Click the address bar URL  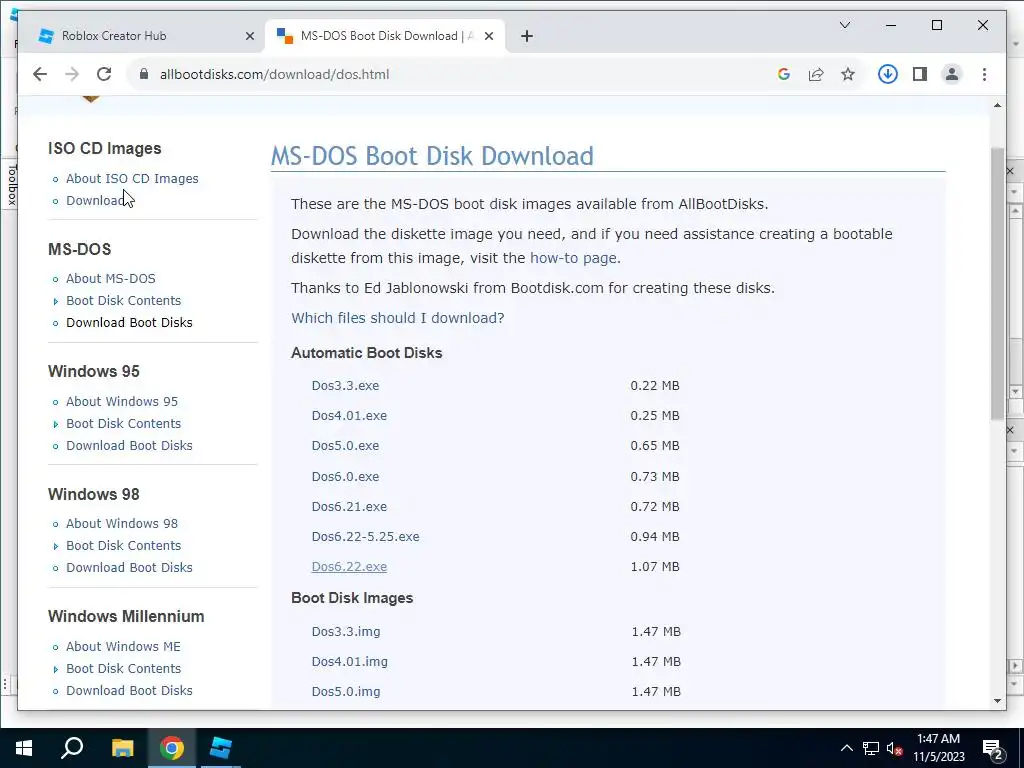point(274,74)
